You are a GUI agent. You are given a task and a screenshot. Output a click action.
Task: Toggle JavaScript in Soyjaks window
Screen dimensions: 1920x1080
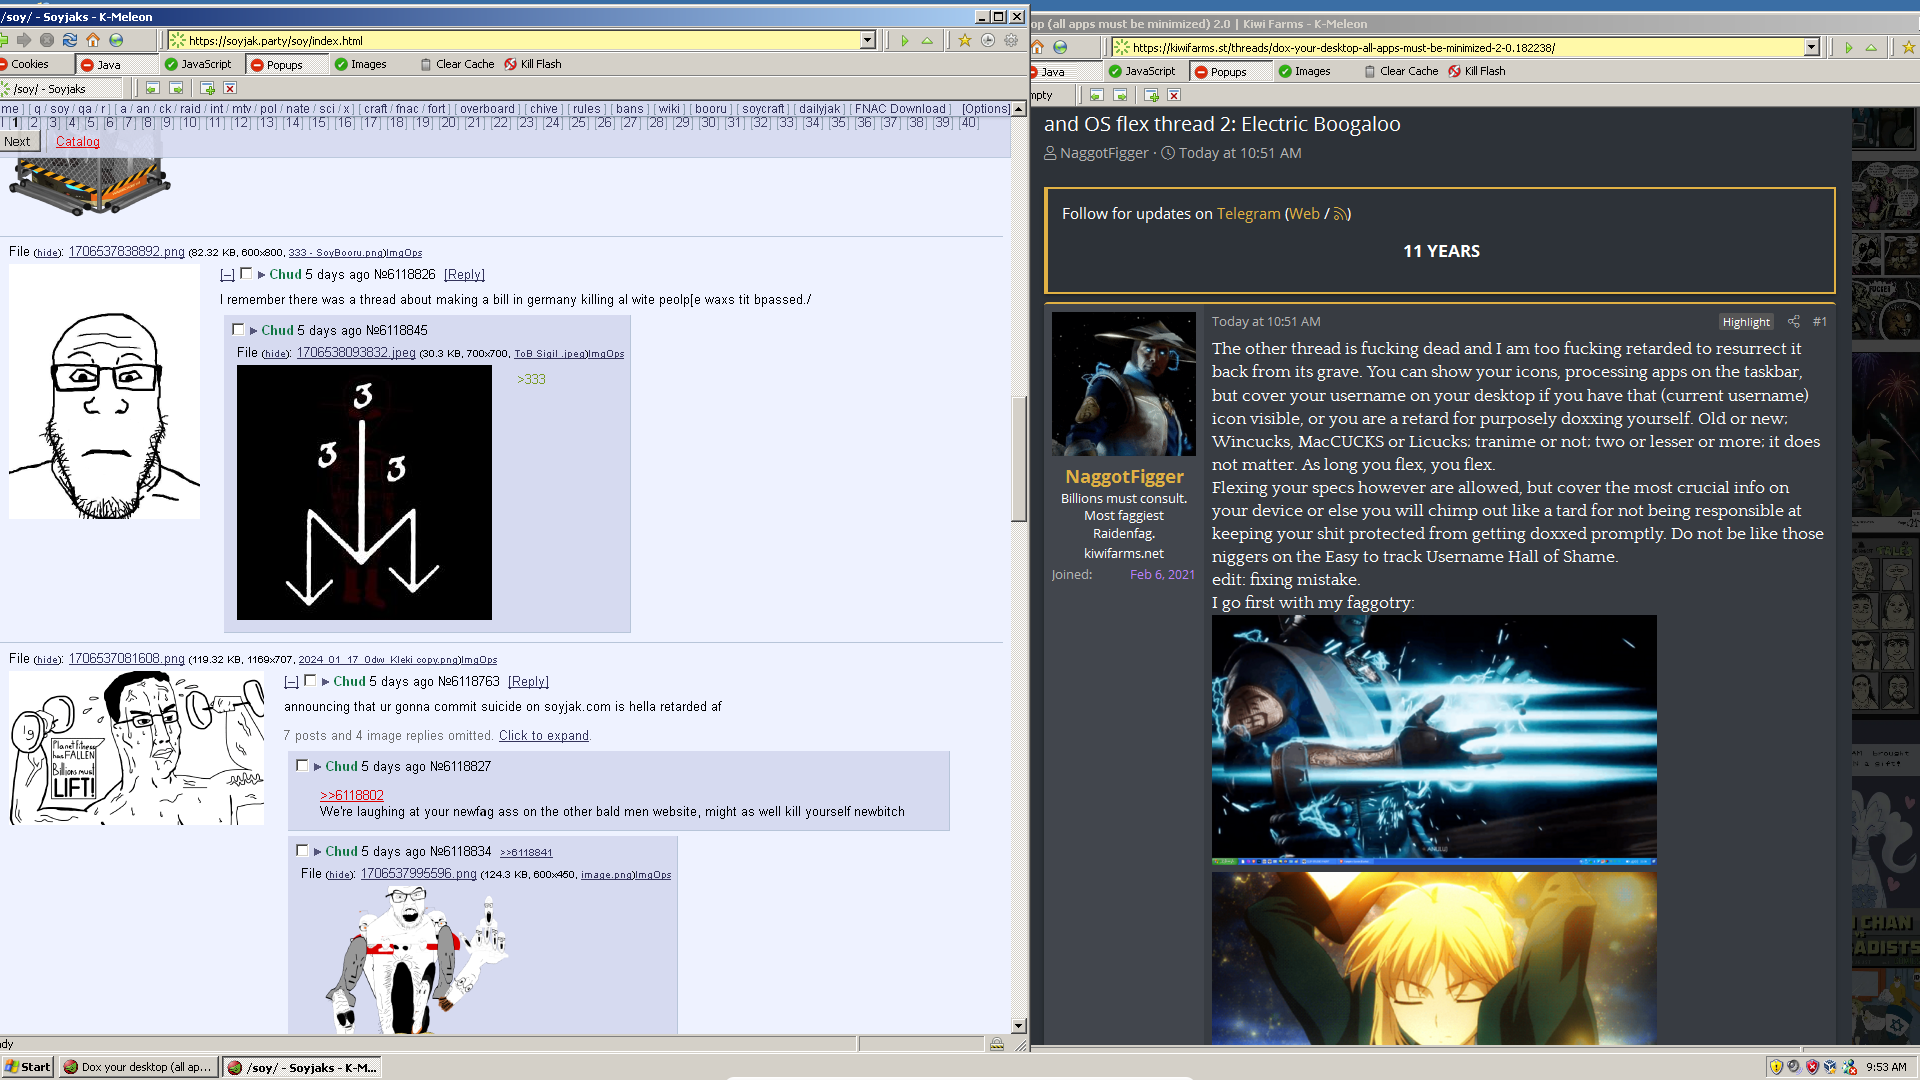(198, 64)
